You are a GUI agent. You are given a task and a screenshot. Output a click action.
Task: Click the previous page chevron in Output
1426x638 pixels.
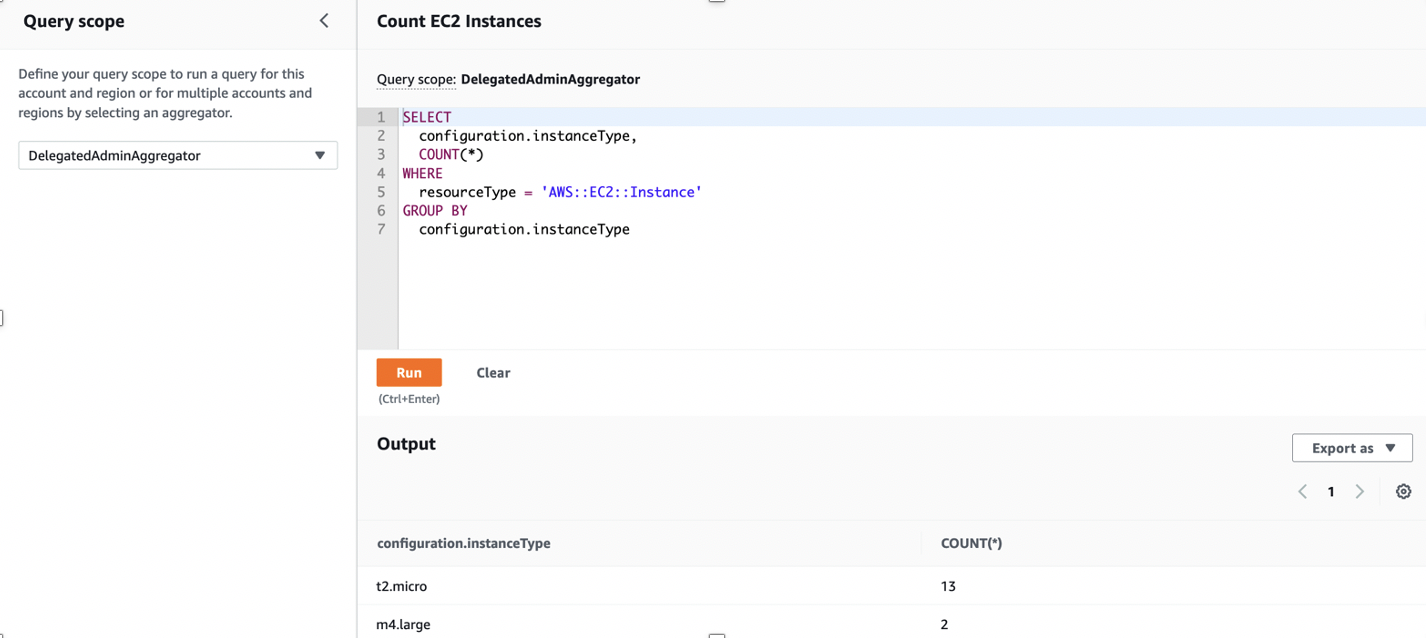[1302, 491]
